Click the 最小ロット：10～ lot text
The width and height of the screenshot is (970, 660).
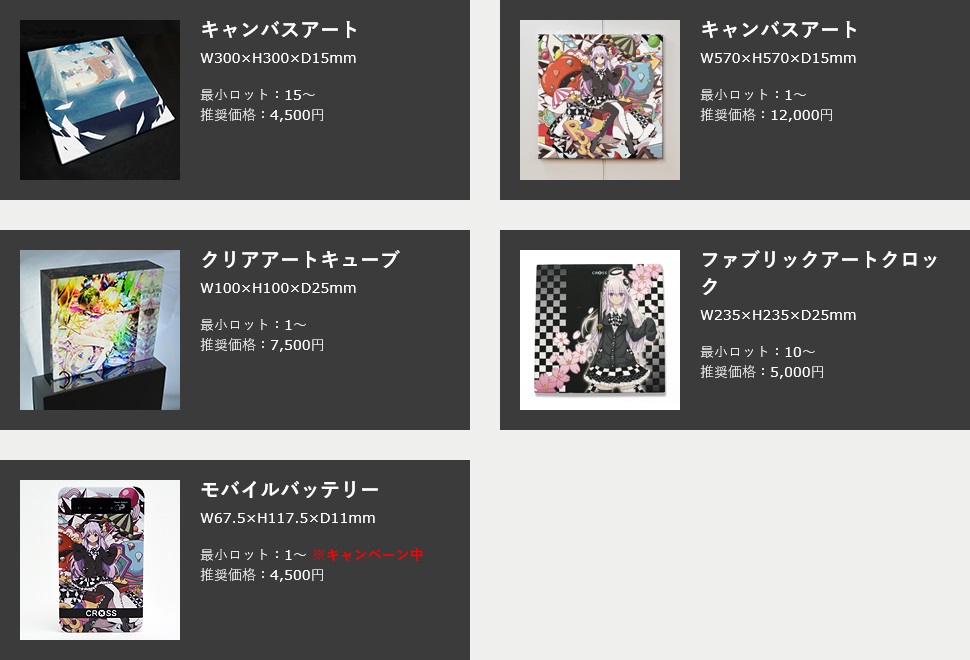[758, 352]
